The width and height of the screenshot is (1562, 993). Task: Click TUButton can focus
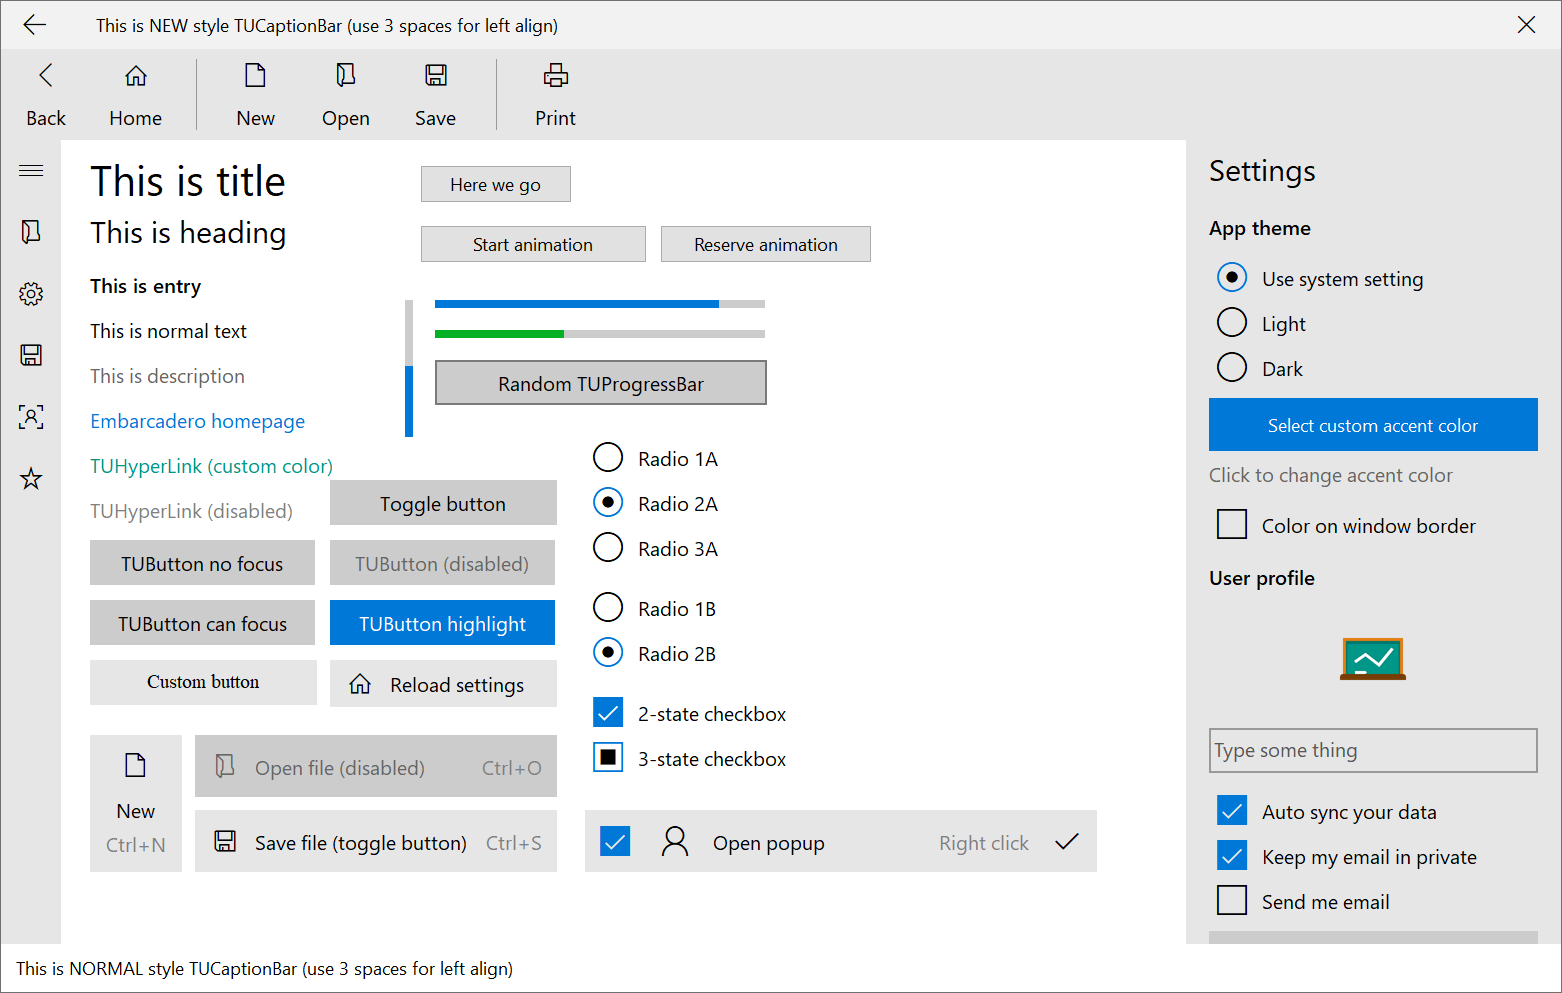(x=202, y=623)
